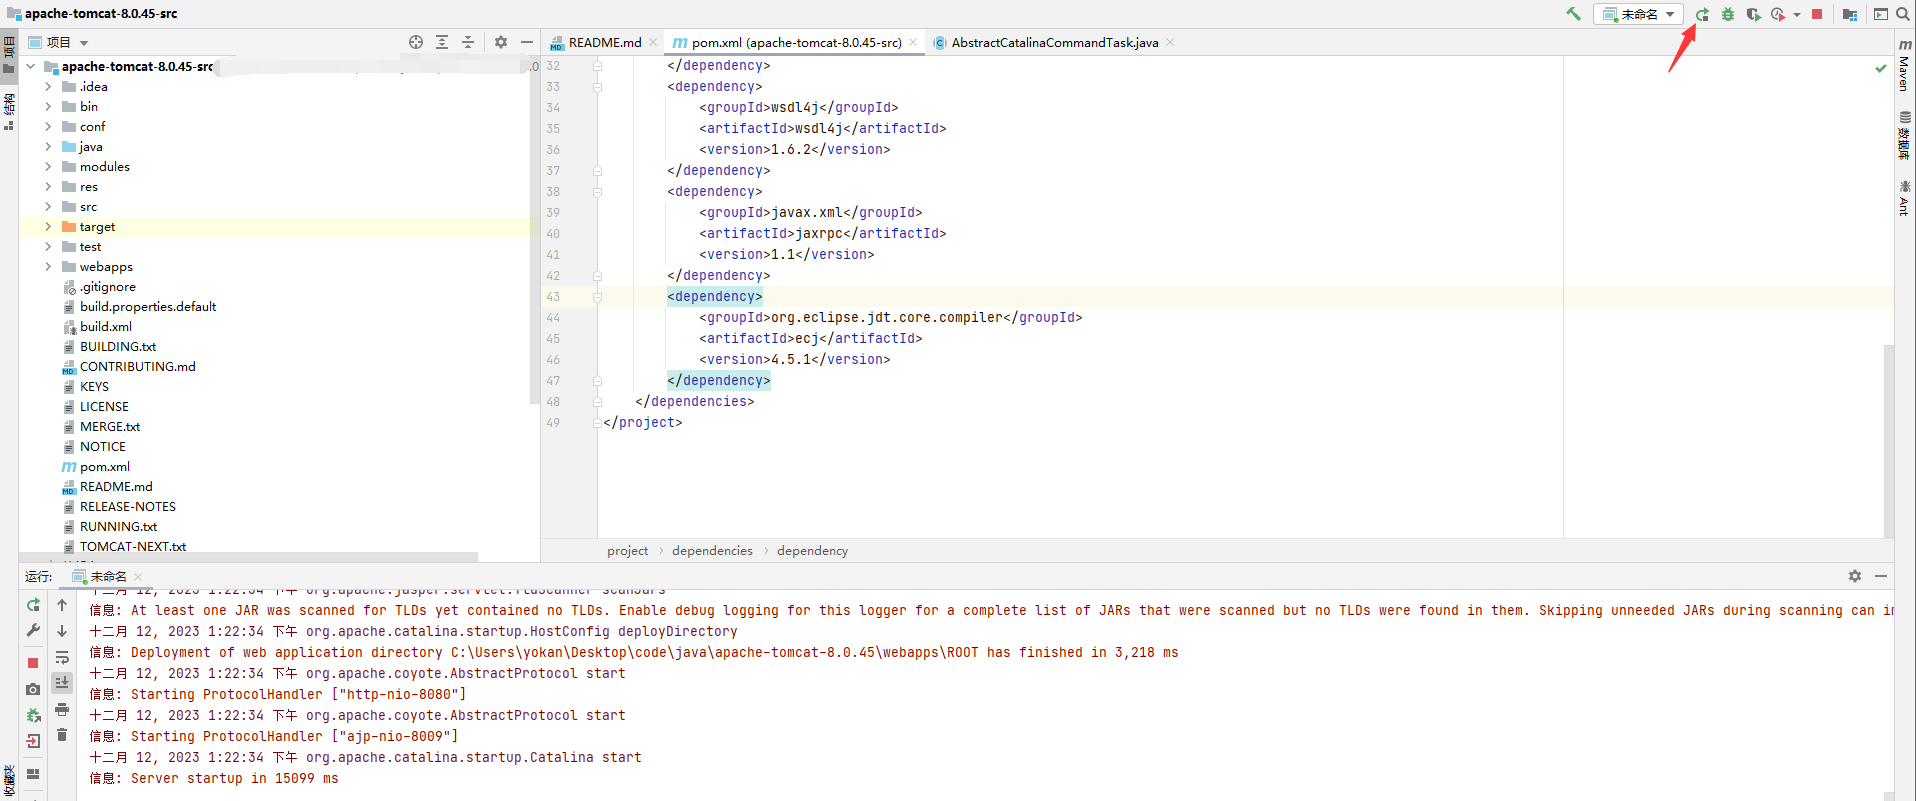This screenshot has width=1916, height=801.
Task: Click 'dependencies' in the editor breadcrumb
Action: click(x=712, y=551)
